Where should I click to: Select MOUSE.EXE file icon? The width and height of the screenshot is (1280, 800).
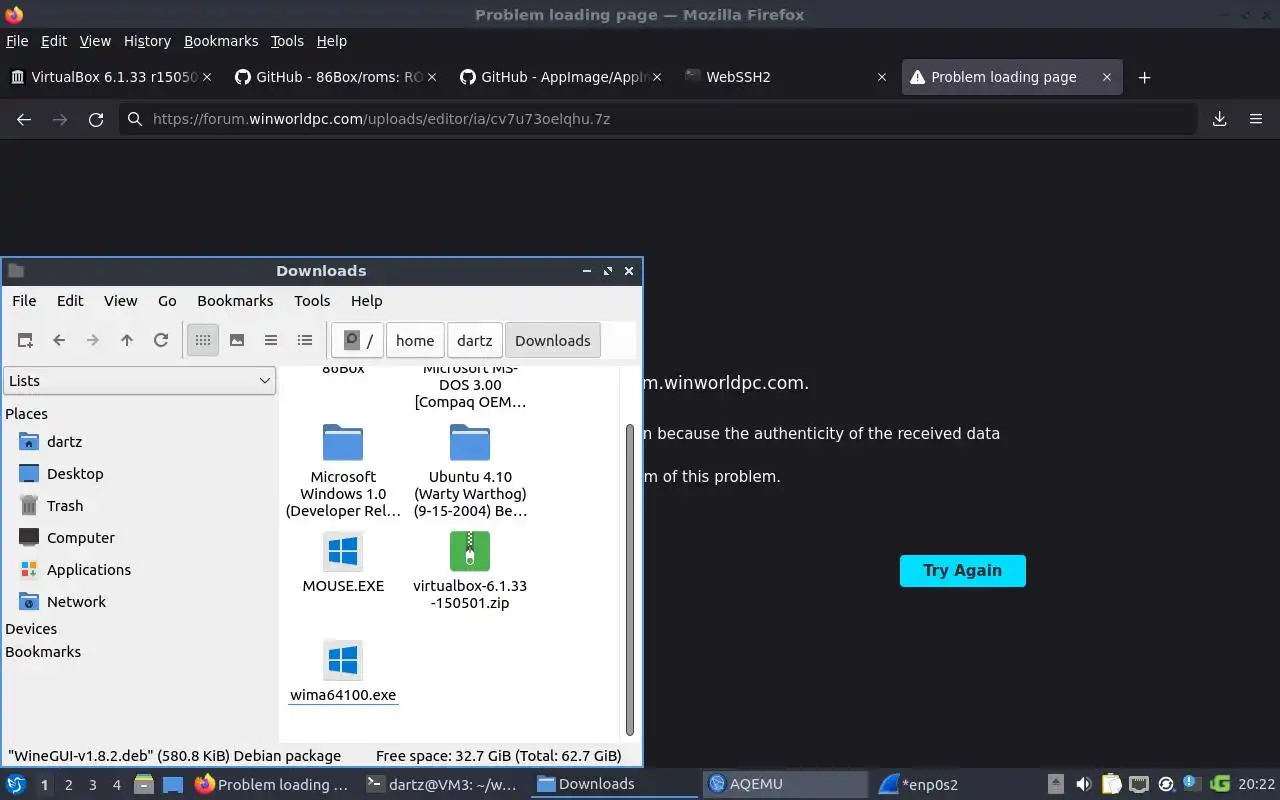point(343,551)
